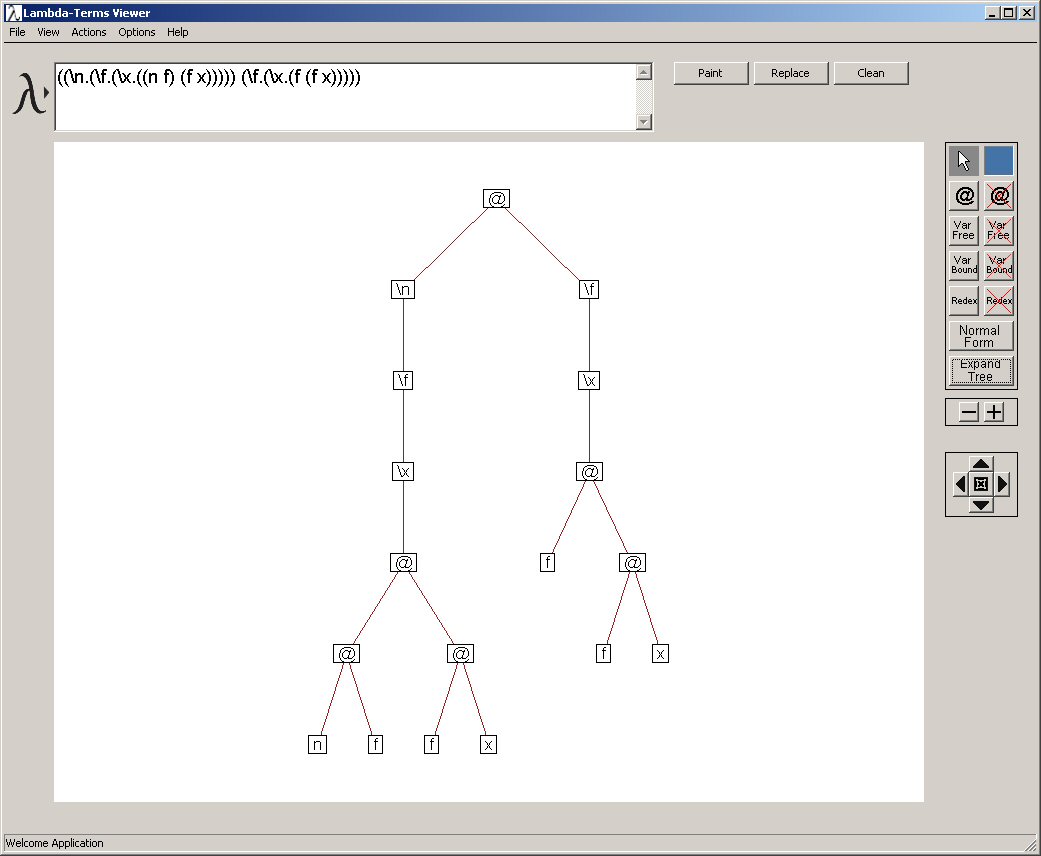
Task: Click the Expand Tree button
Action: pos(981,370)
